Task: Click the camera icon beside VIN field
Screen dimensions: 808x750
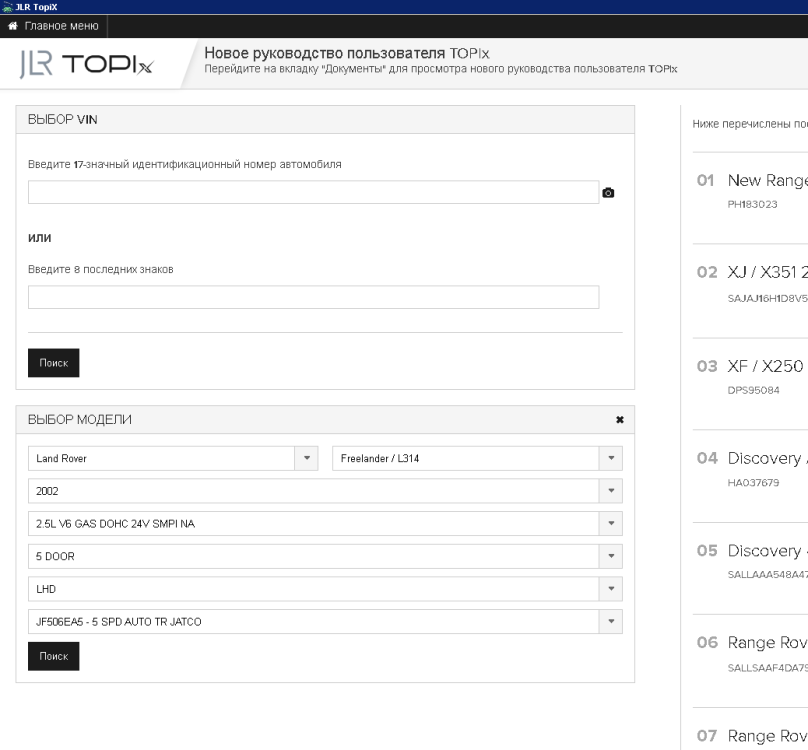Action: coord(608,193)
